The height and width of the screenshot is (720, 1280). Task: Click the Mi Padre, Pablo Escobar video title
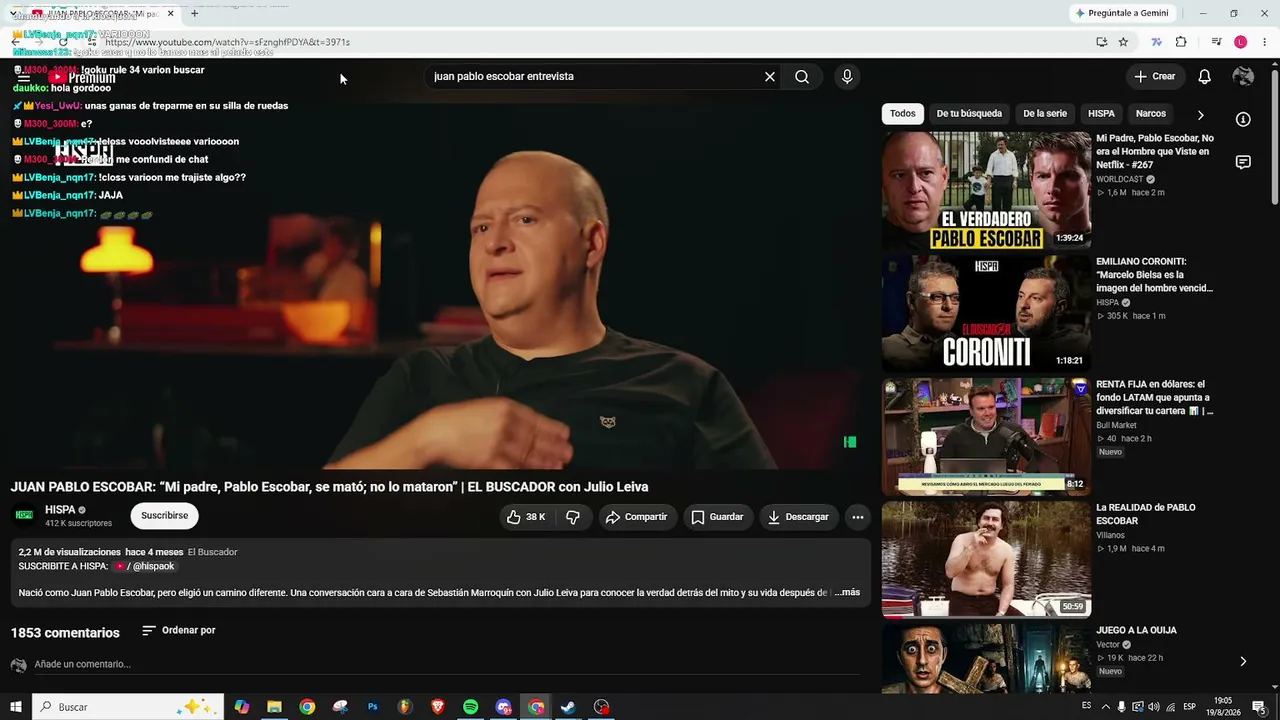1155,151
